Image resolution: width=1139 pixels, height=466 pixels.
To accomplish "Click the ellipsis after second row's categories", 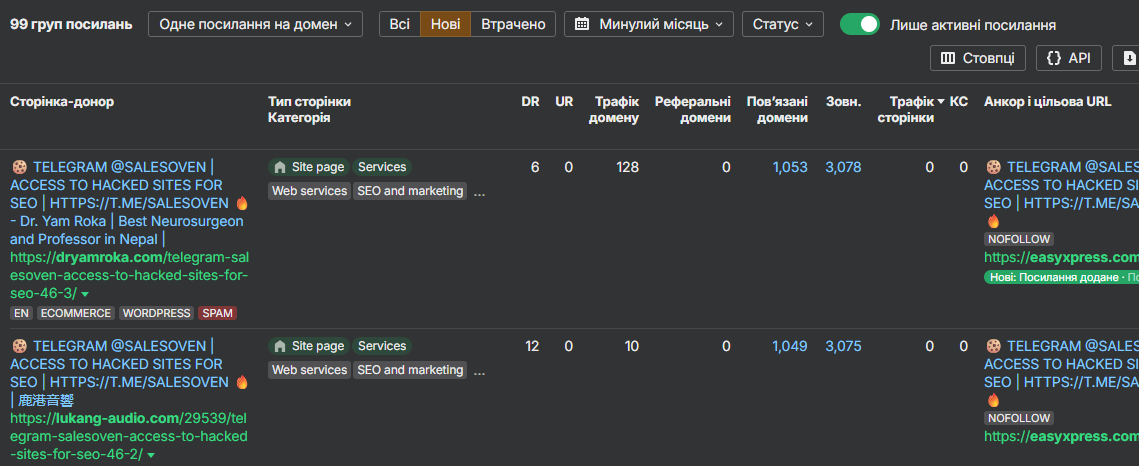I will click(479, 370).
